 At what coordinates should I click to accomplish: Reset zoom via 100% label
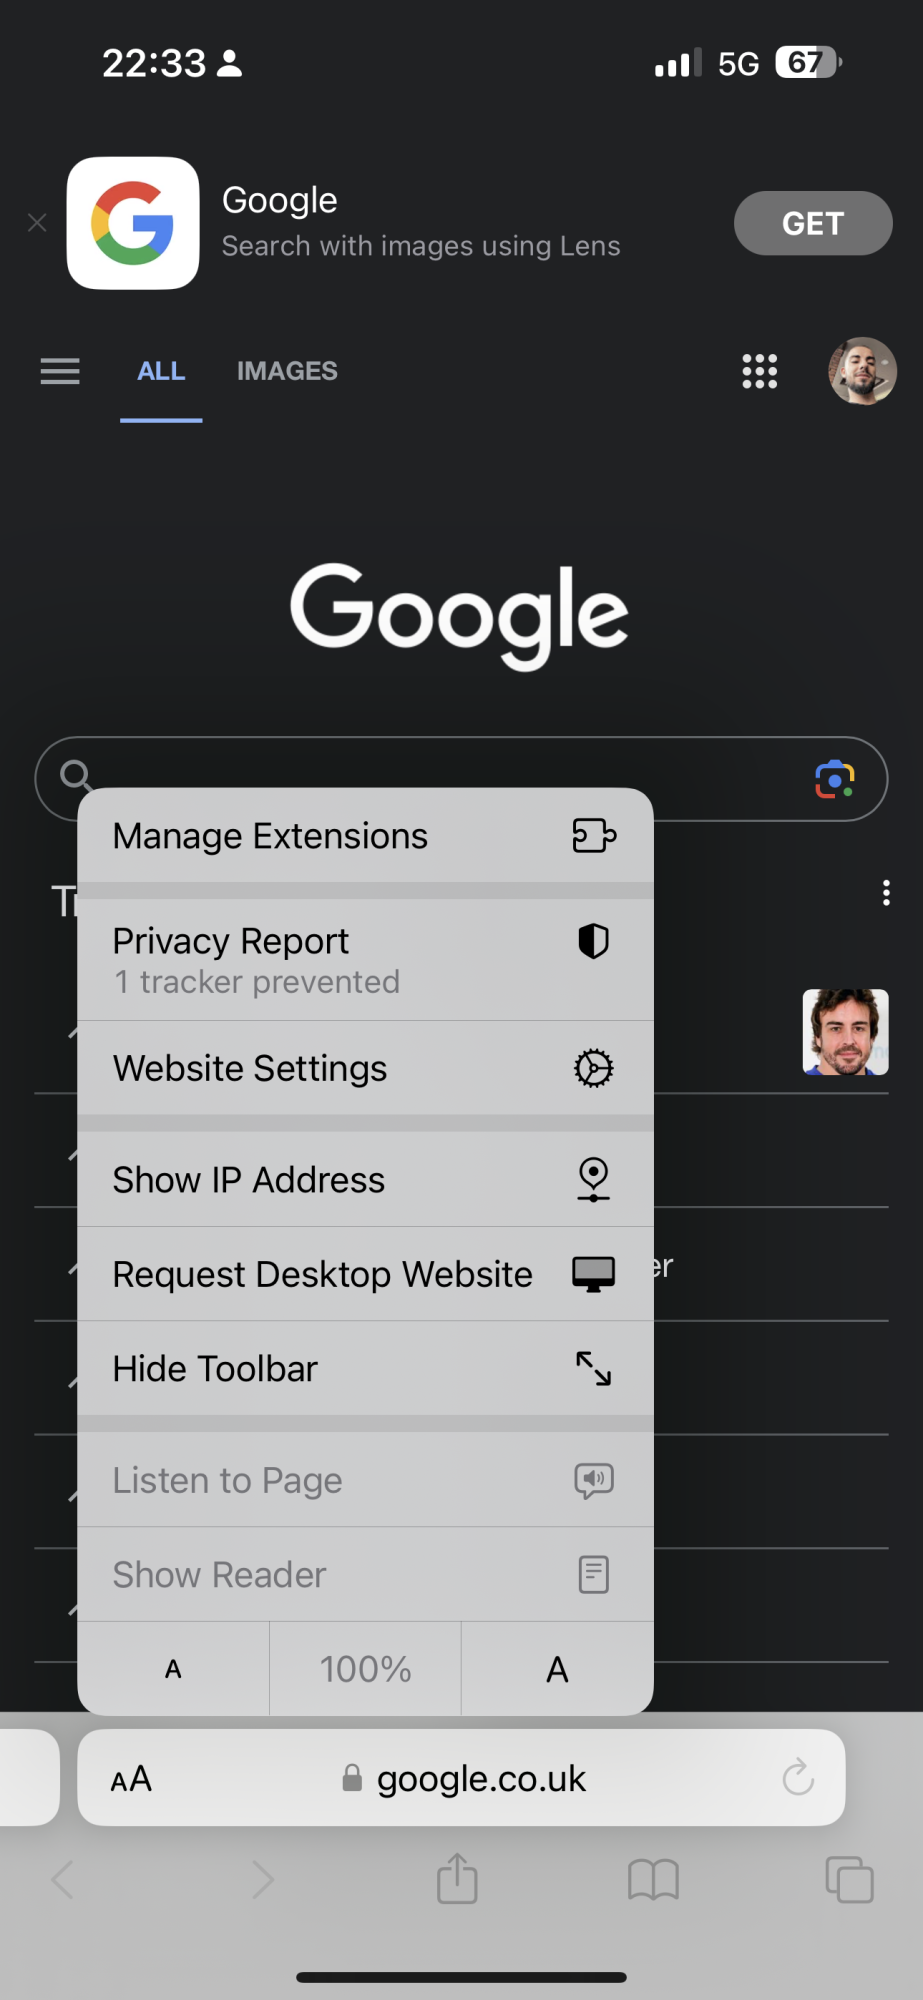[x=365, y=1669]
